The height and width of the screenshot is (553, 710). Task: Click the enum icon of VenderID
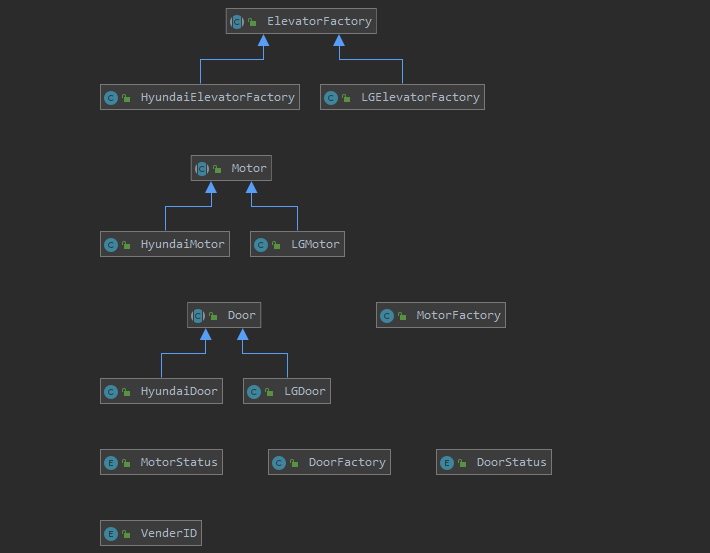point(111,534)
